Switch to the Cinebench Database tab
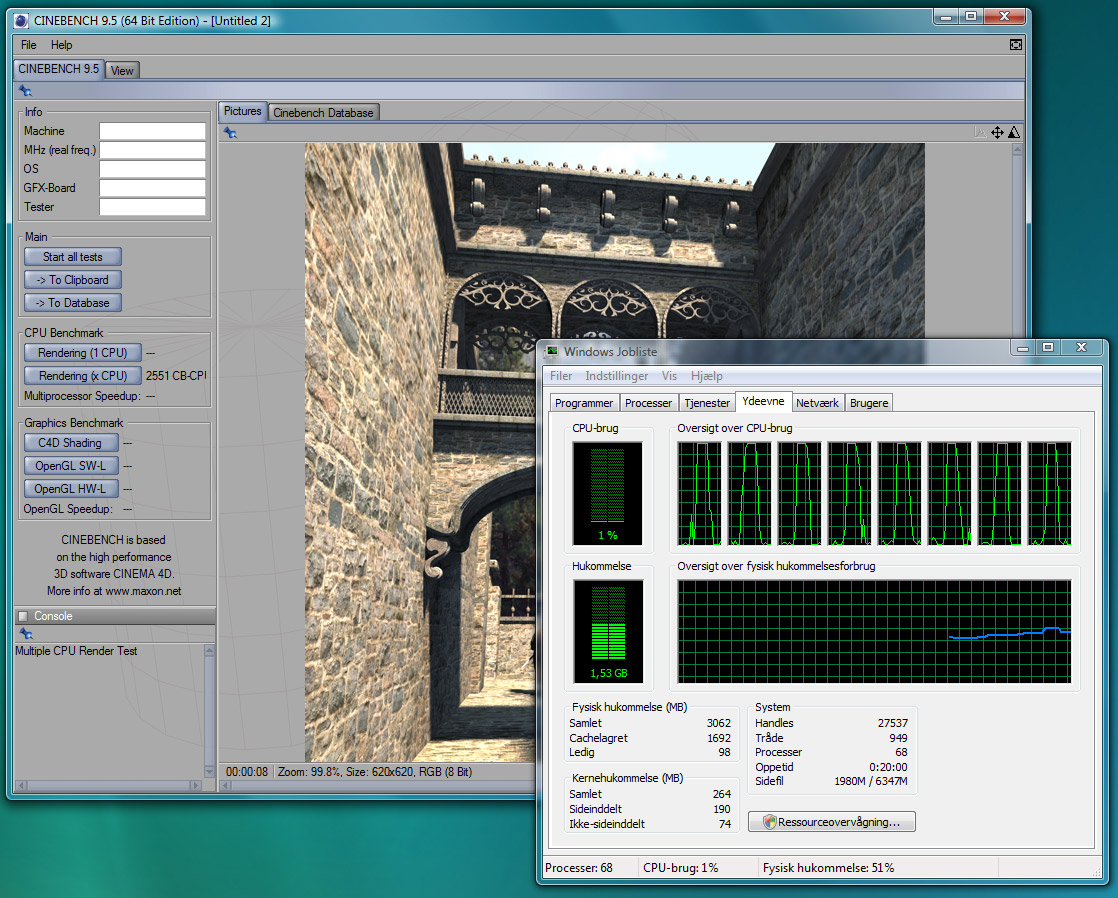Image resolution: width=1118 pixels, height=898 pixels. click(323, 113)
